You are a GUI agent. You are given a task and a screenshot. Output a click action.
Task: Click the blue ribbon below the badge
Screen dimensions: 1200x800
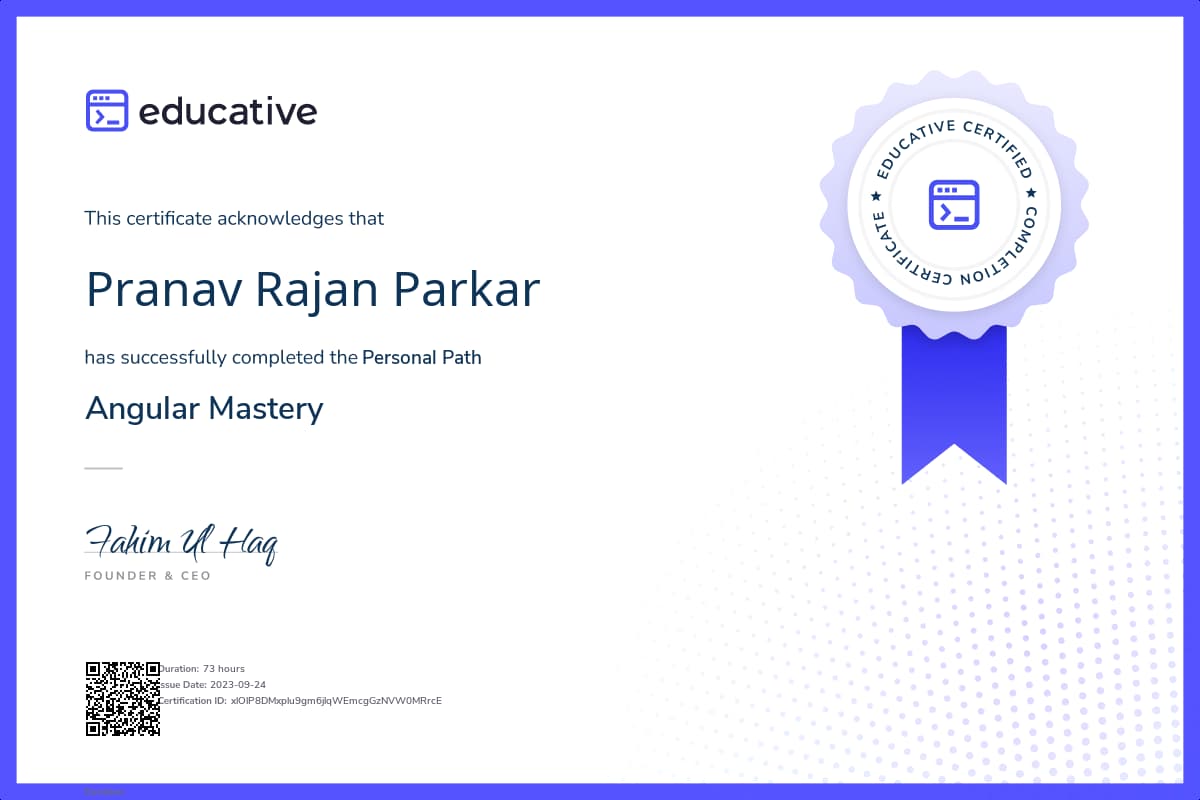pyautogui.click(x=953, y=405)
